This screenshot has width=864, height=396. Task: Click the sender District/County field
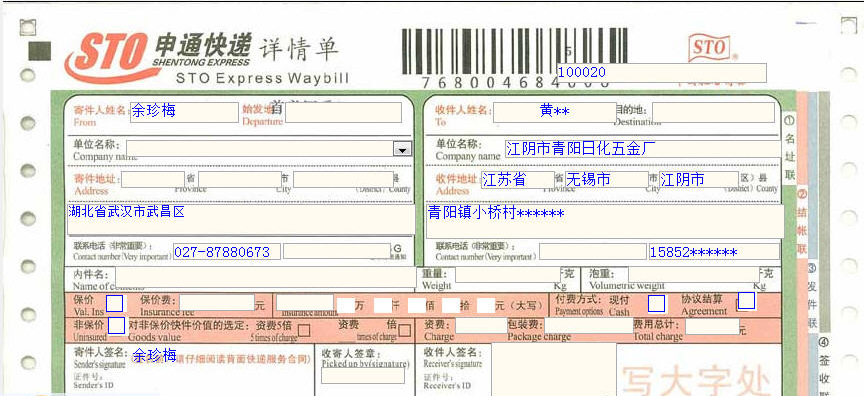(343, 180)
